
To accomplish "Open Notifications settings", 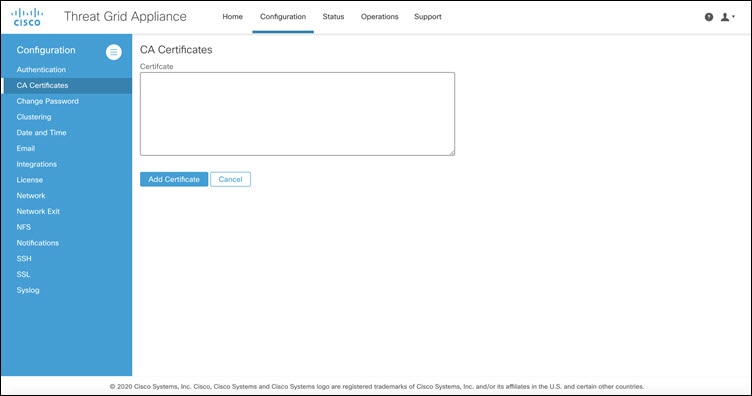I will 37,243.
